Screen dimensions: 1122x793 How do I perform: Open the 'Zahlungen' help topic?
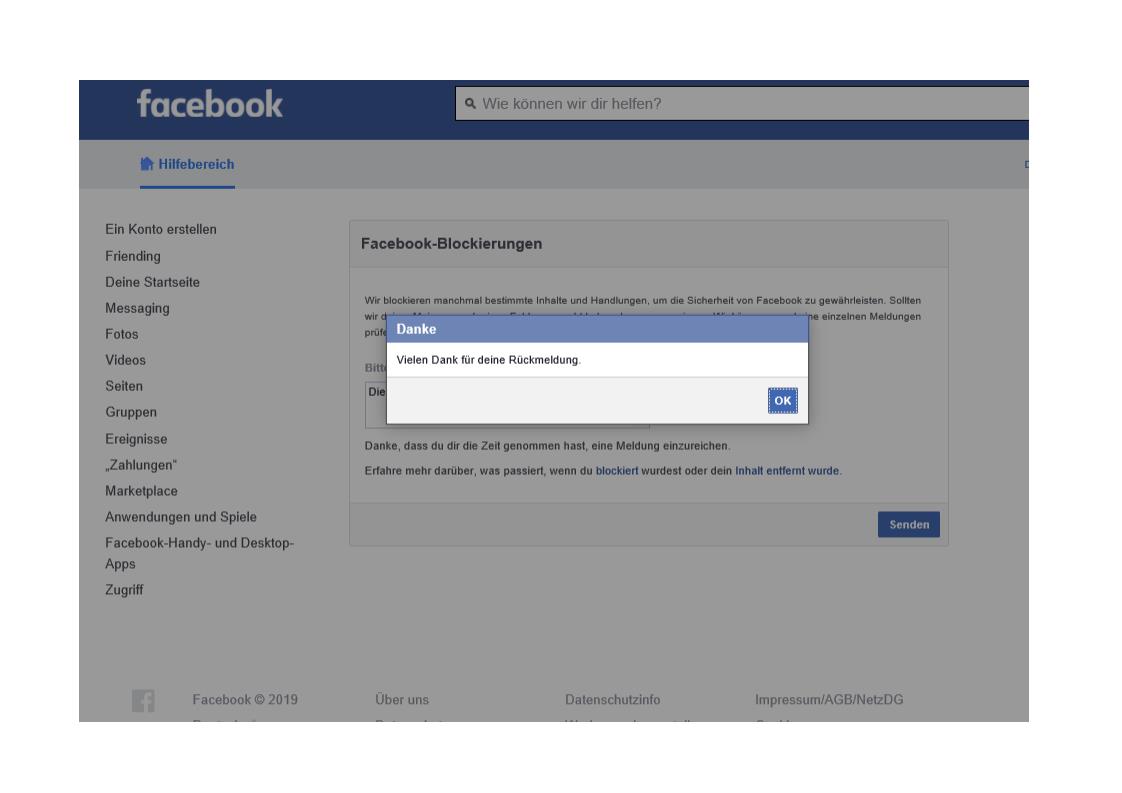[141, 465]
